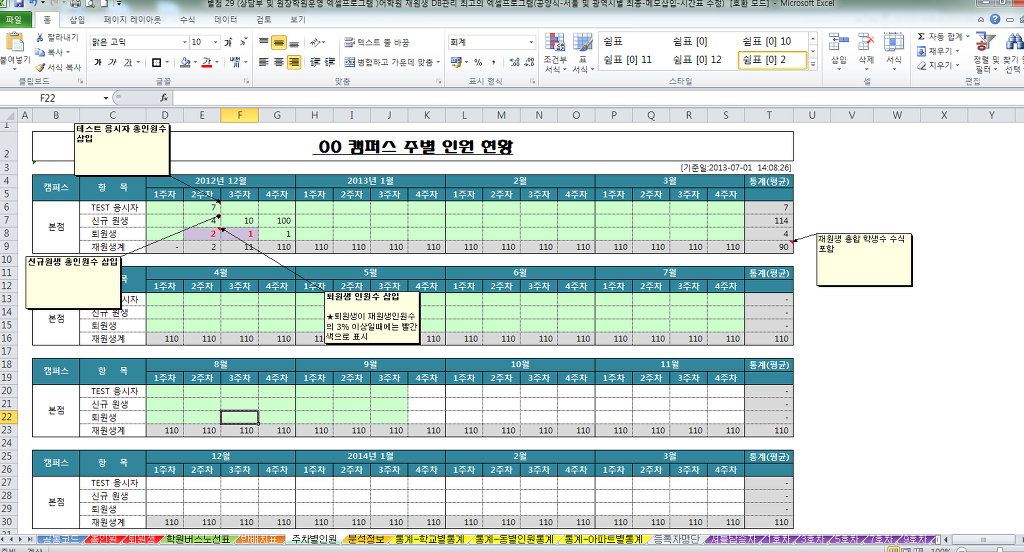Select the cell style 쉼표 [0] 12
The width and height of the screenshot is (1024, 552).
[x=697, y=59]
